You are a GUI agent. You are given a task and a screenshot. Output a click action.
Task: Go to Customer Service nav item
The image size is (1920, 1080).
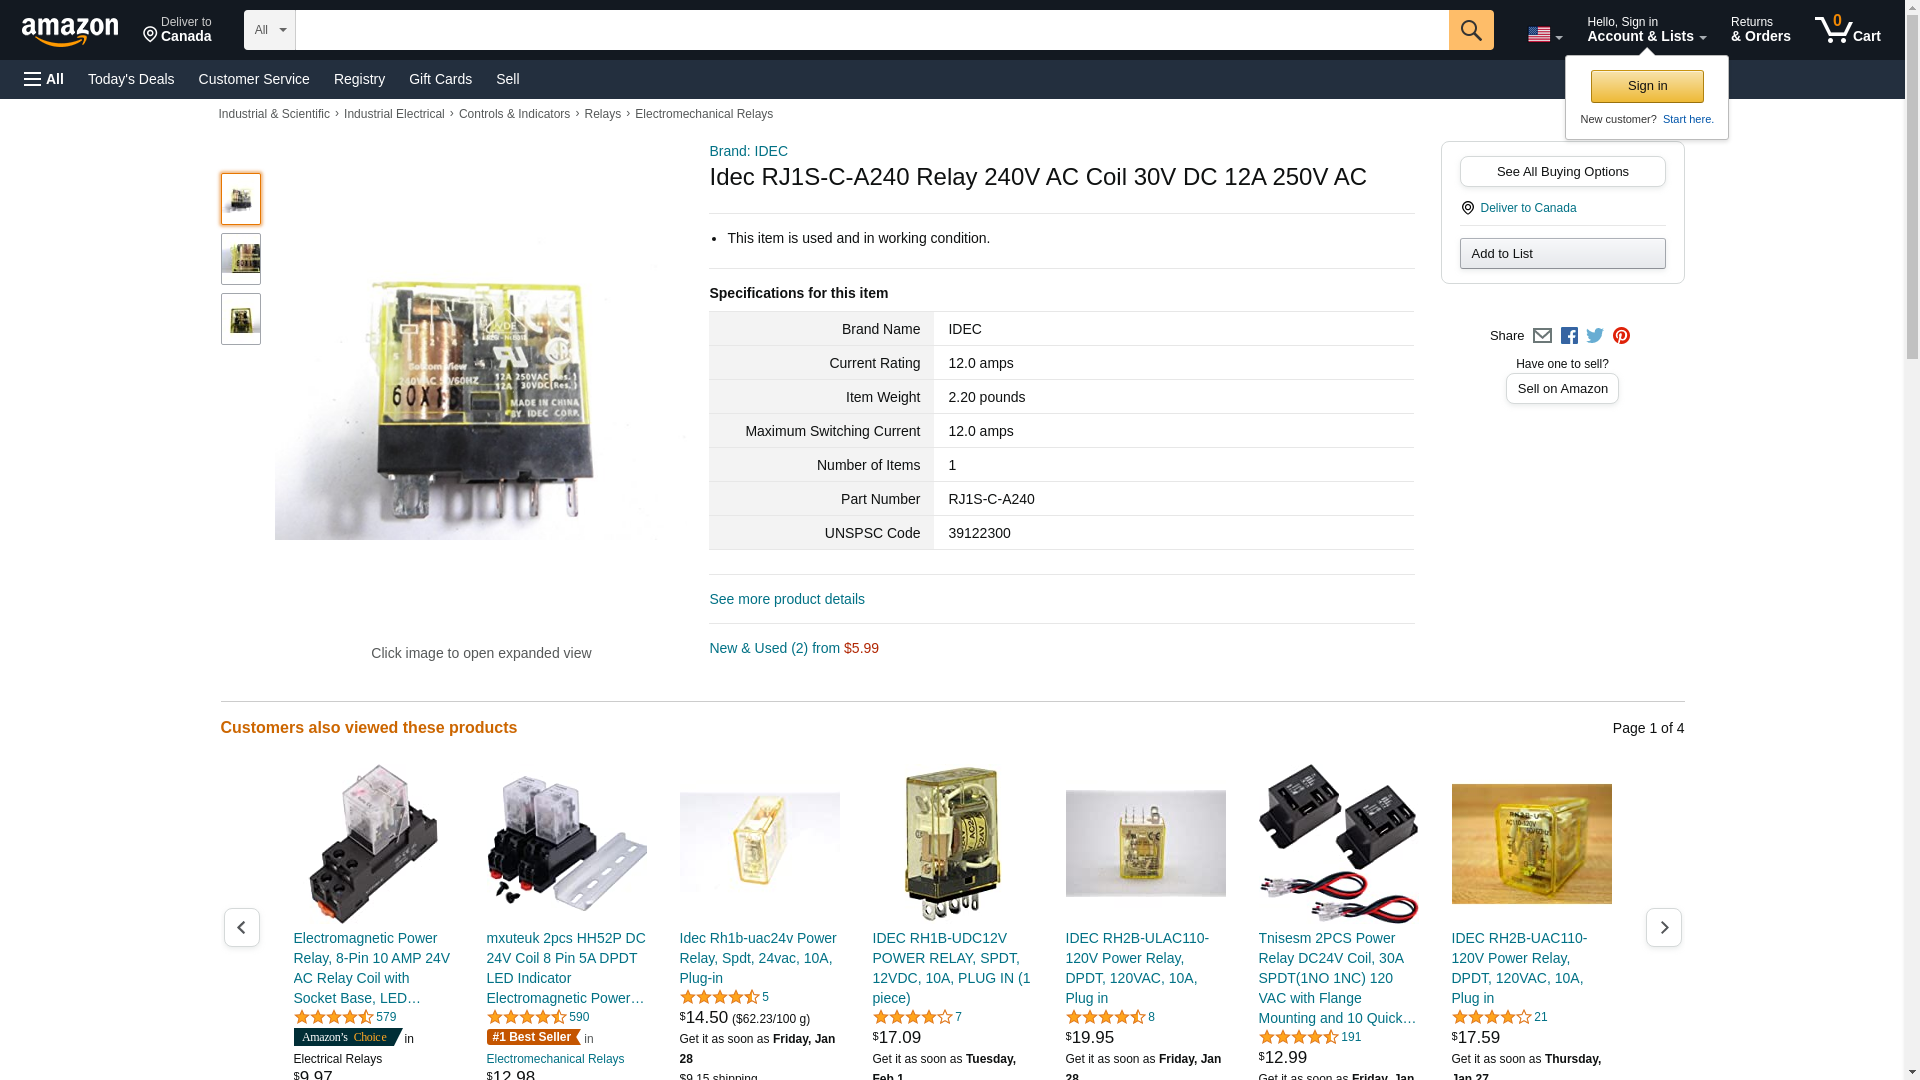254,79
